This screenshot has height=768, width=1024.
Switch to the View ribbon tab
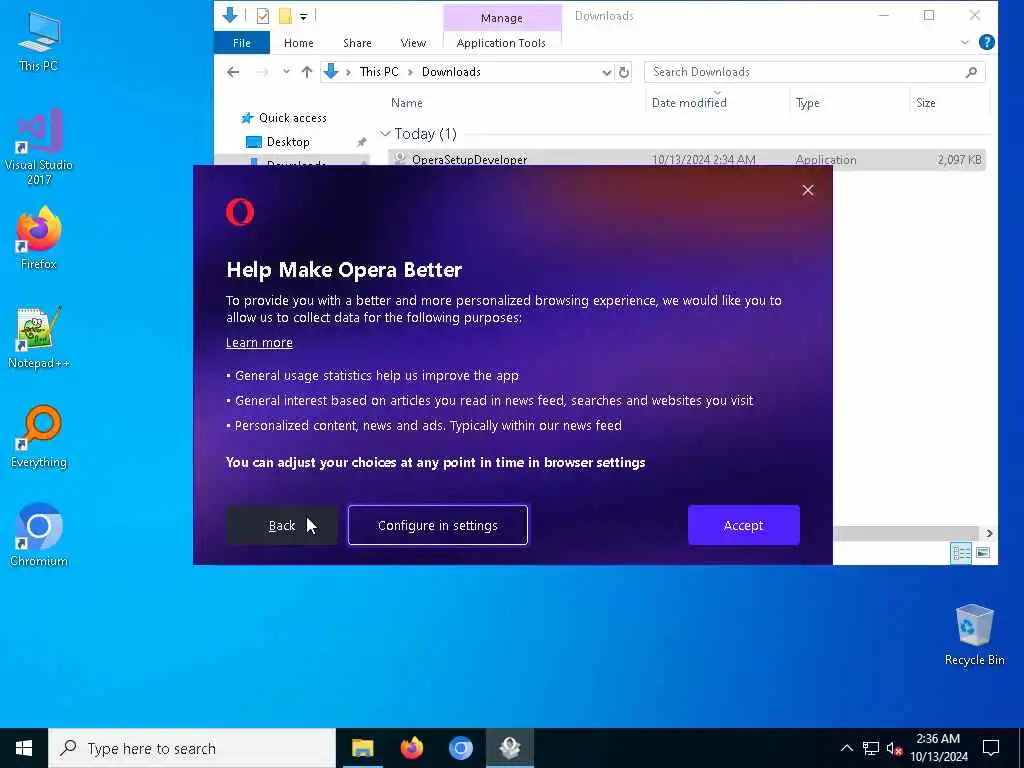[413, 43]
